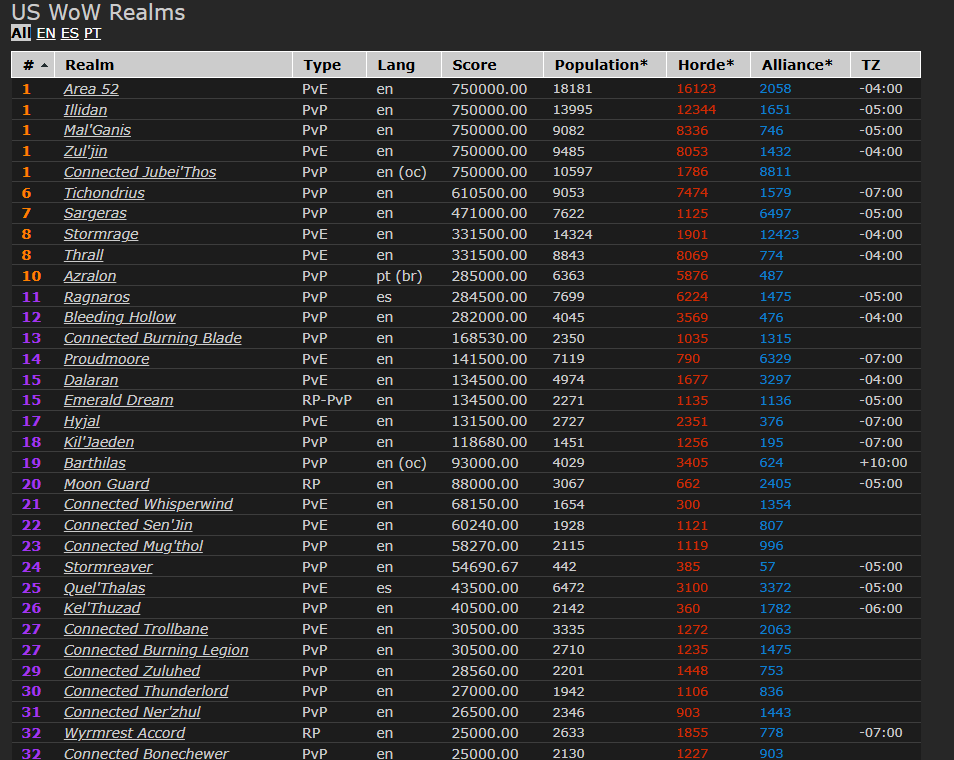Open the Wyrmrest Accord realm link
The height and width of the screenshot is (760, 954).
point(125,733)
